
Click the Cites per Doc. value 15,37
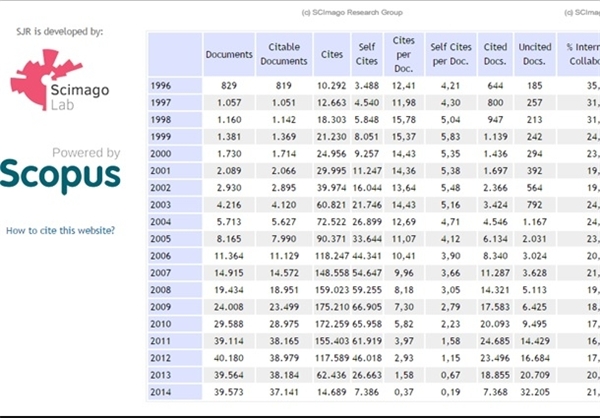click(x=404, y=137)
